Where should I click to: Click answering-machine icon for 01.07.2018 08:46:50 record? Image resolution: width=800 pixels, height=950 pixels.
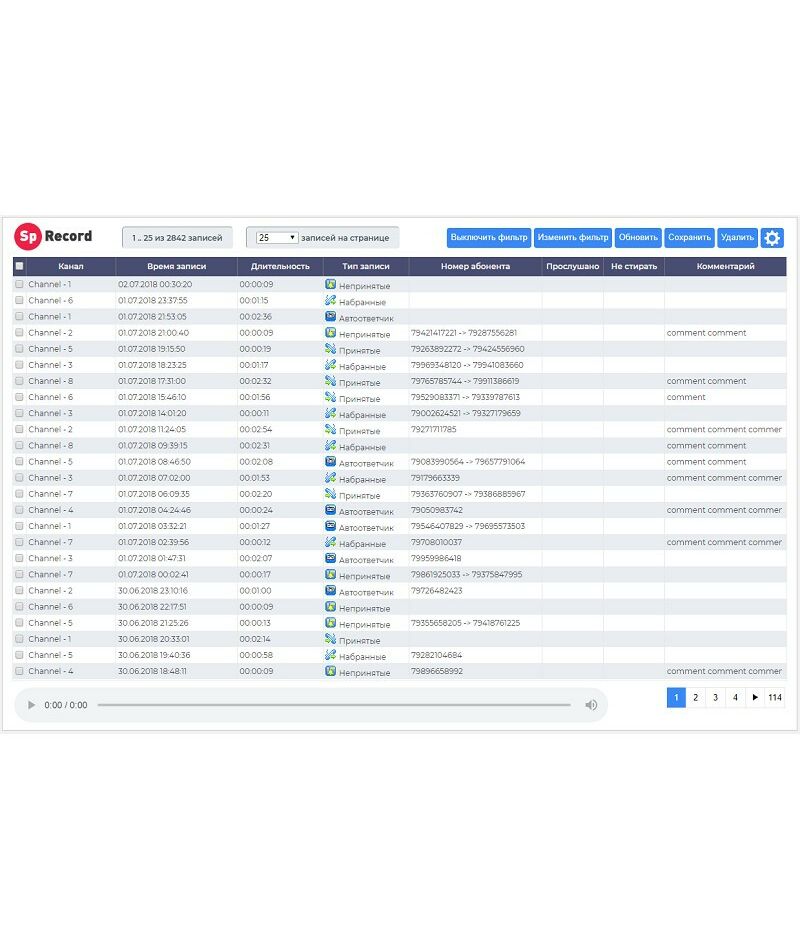330,461
